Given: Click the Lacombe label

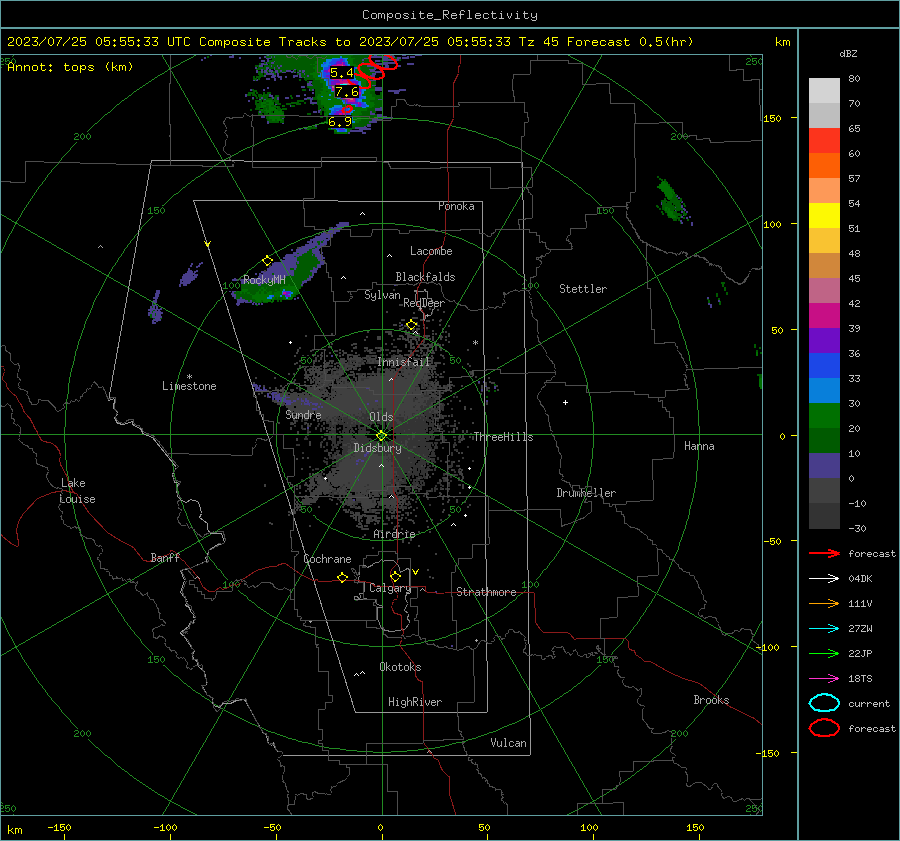Looking at the screenshot, I should (x=431, y=251).
